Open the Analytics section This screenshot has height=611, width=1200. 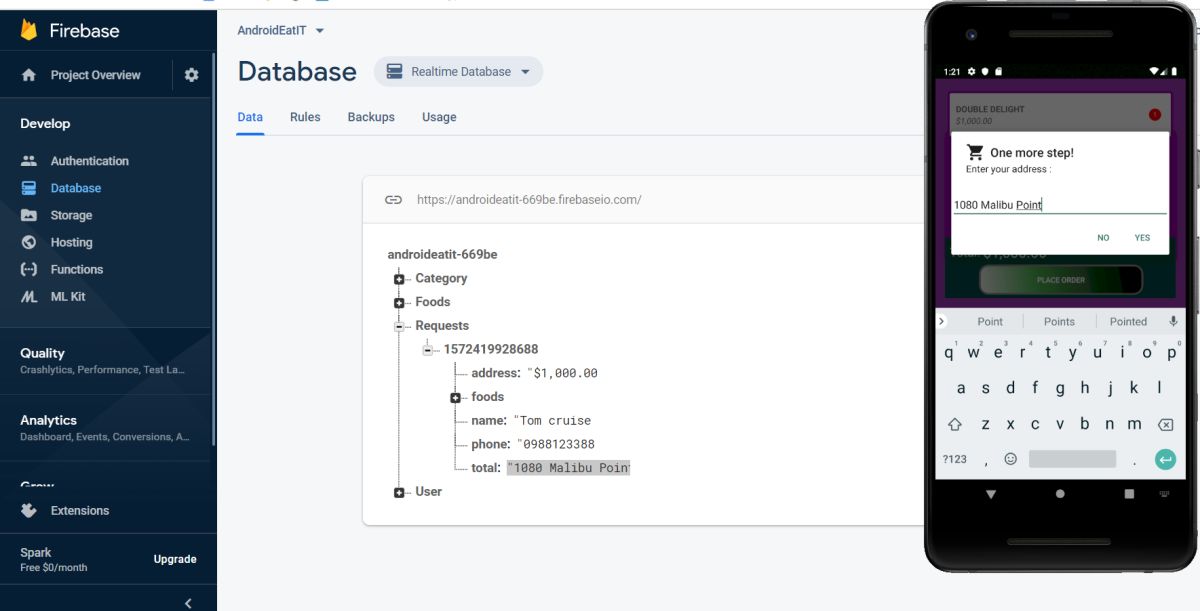point(108,428)
